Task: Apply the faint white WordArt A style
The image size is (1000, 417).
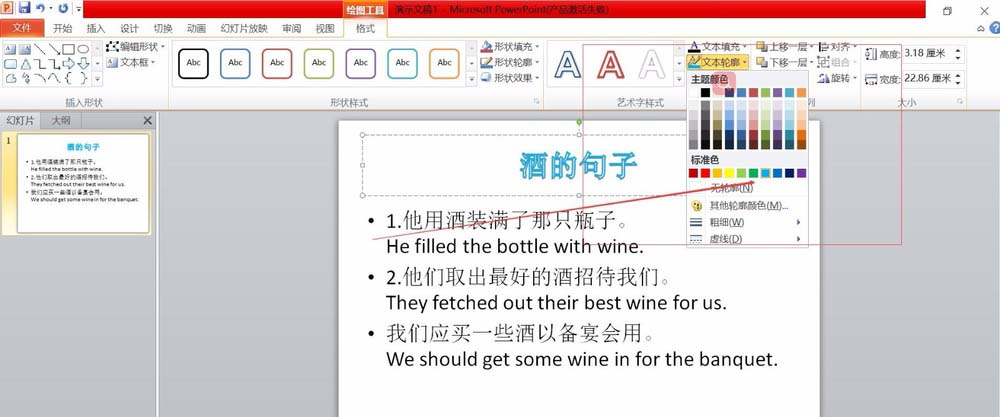Action: [652, 64]
